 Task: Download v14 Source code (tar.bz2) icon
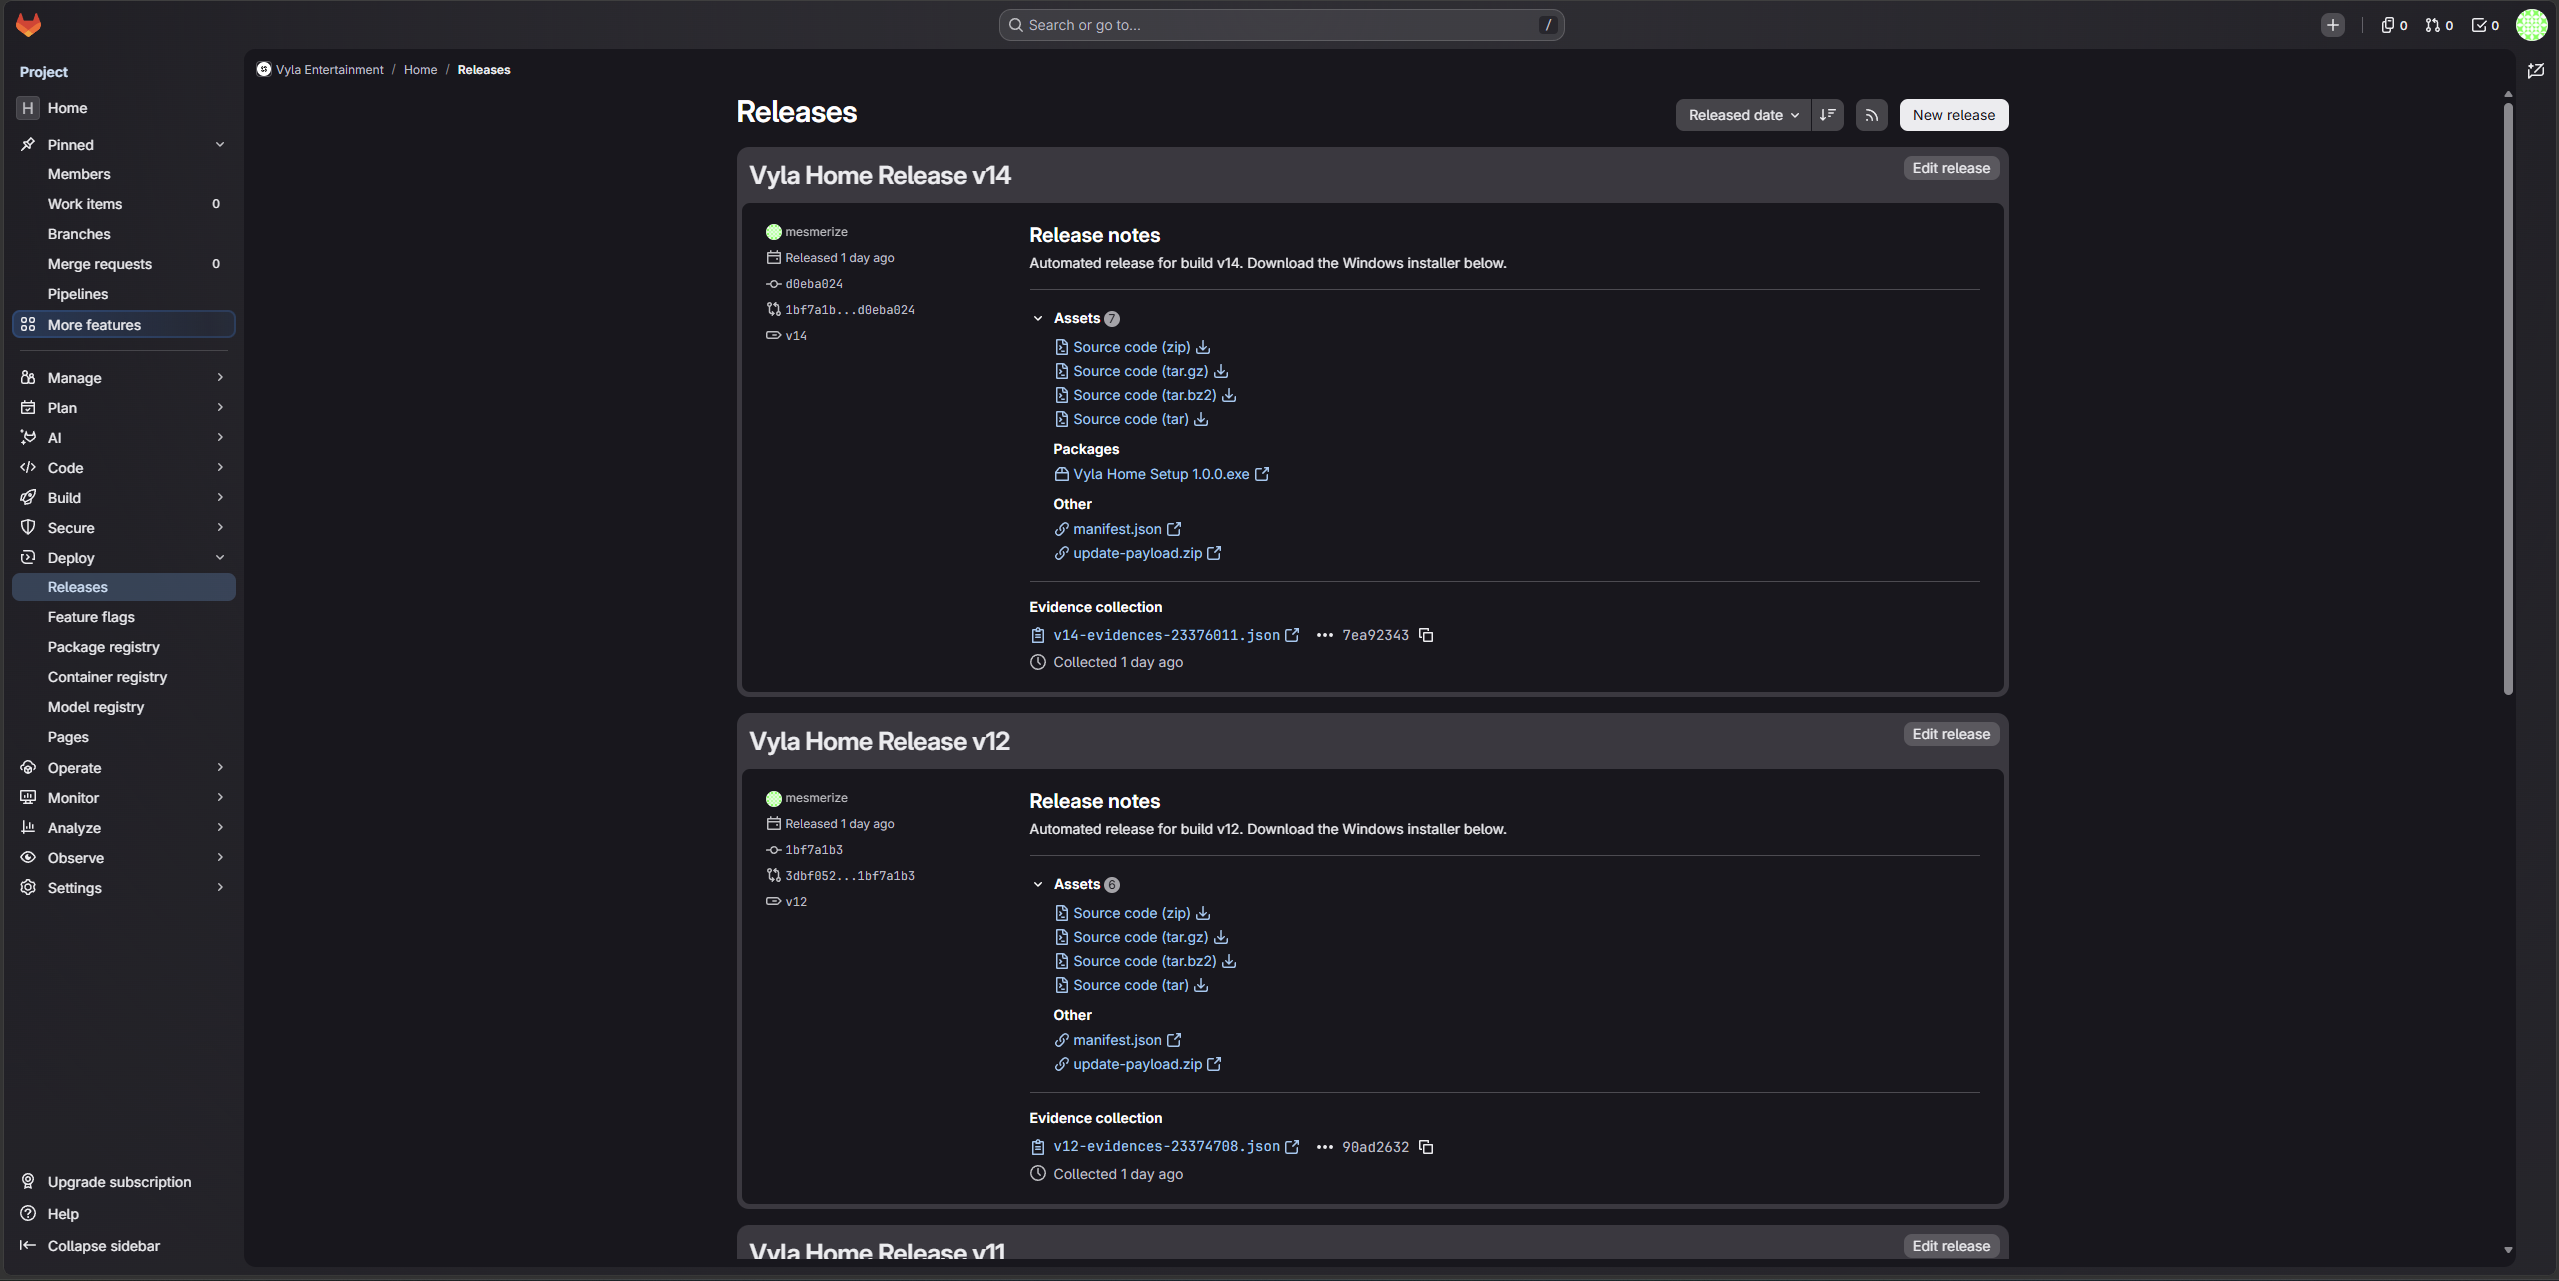[x=1229, y=395]
